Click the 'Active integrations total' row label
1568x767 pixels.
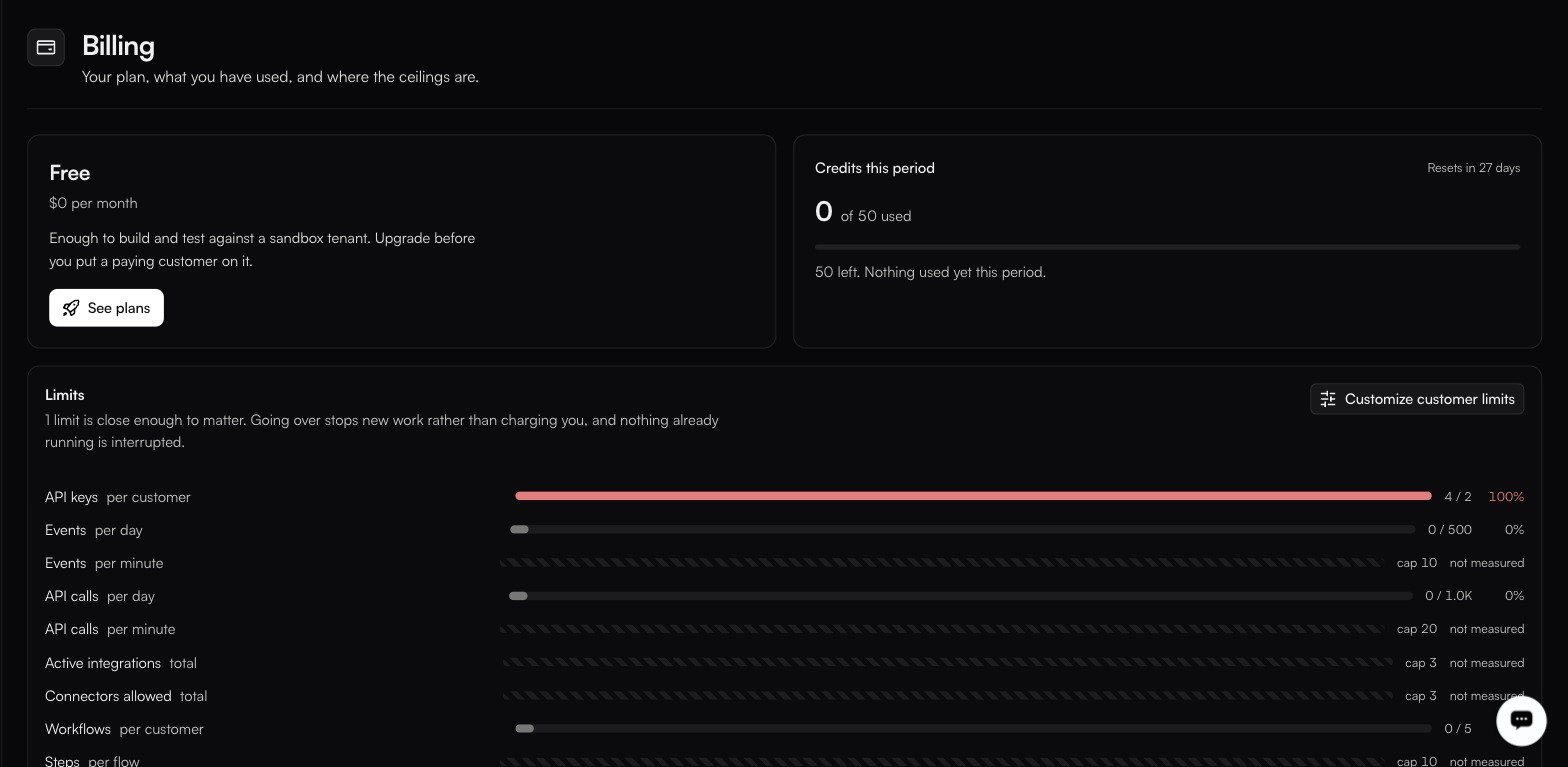click(121, 663)
